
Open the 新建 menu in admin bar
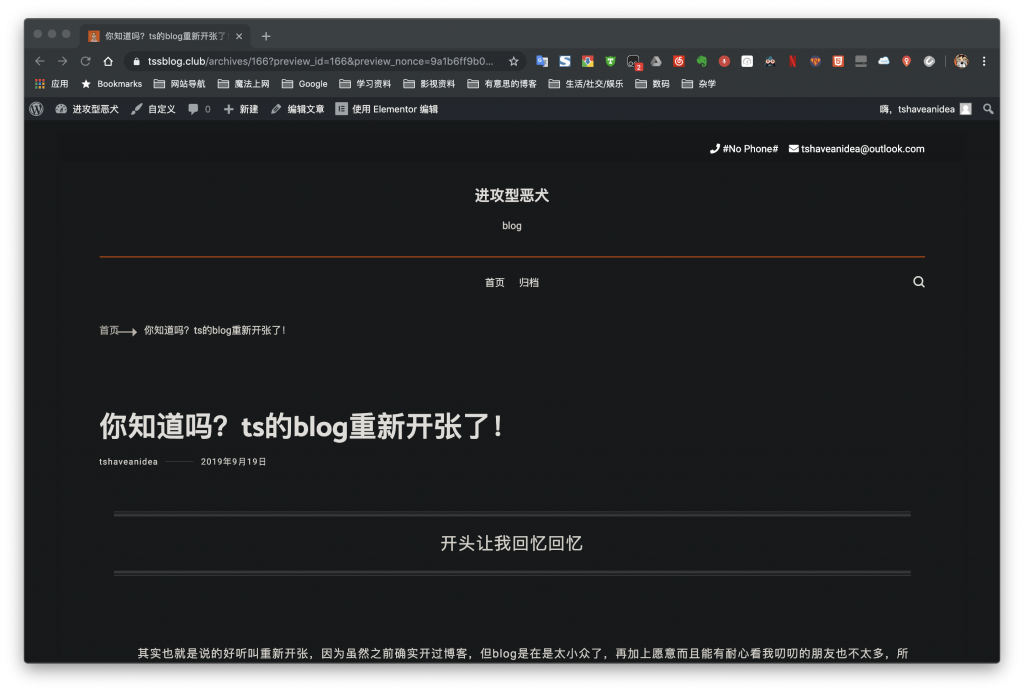[241, 109]
